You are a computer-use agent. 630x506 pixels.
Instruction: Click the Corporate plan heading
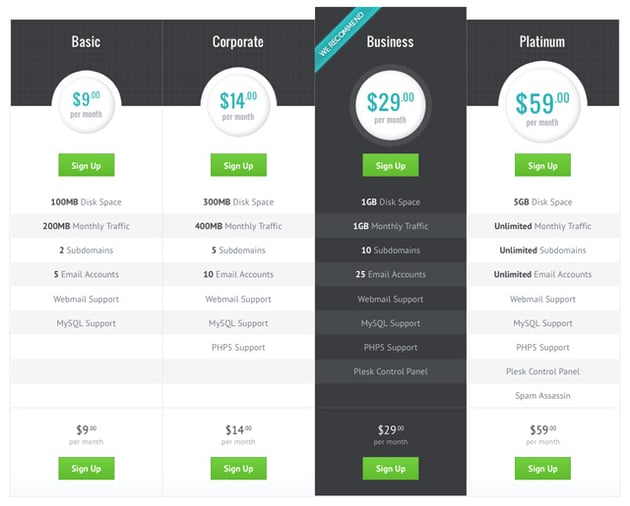click(238, 42)
